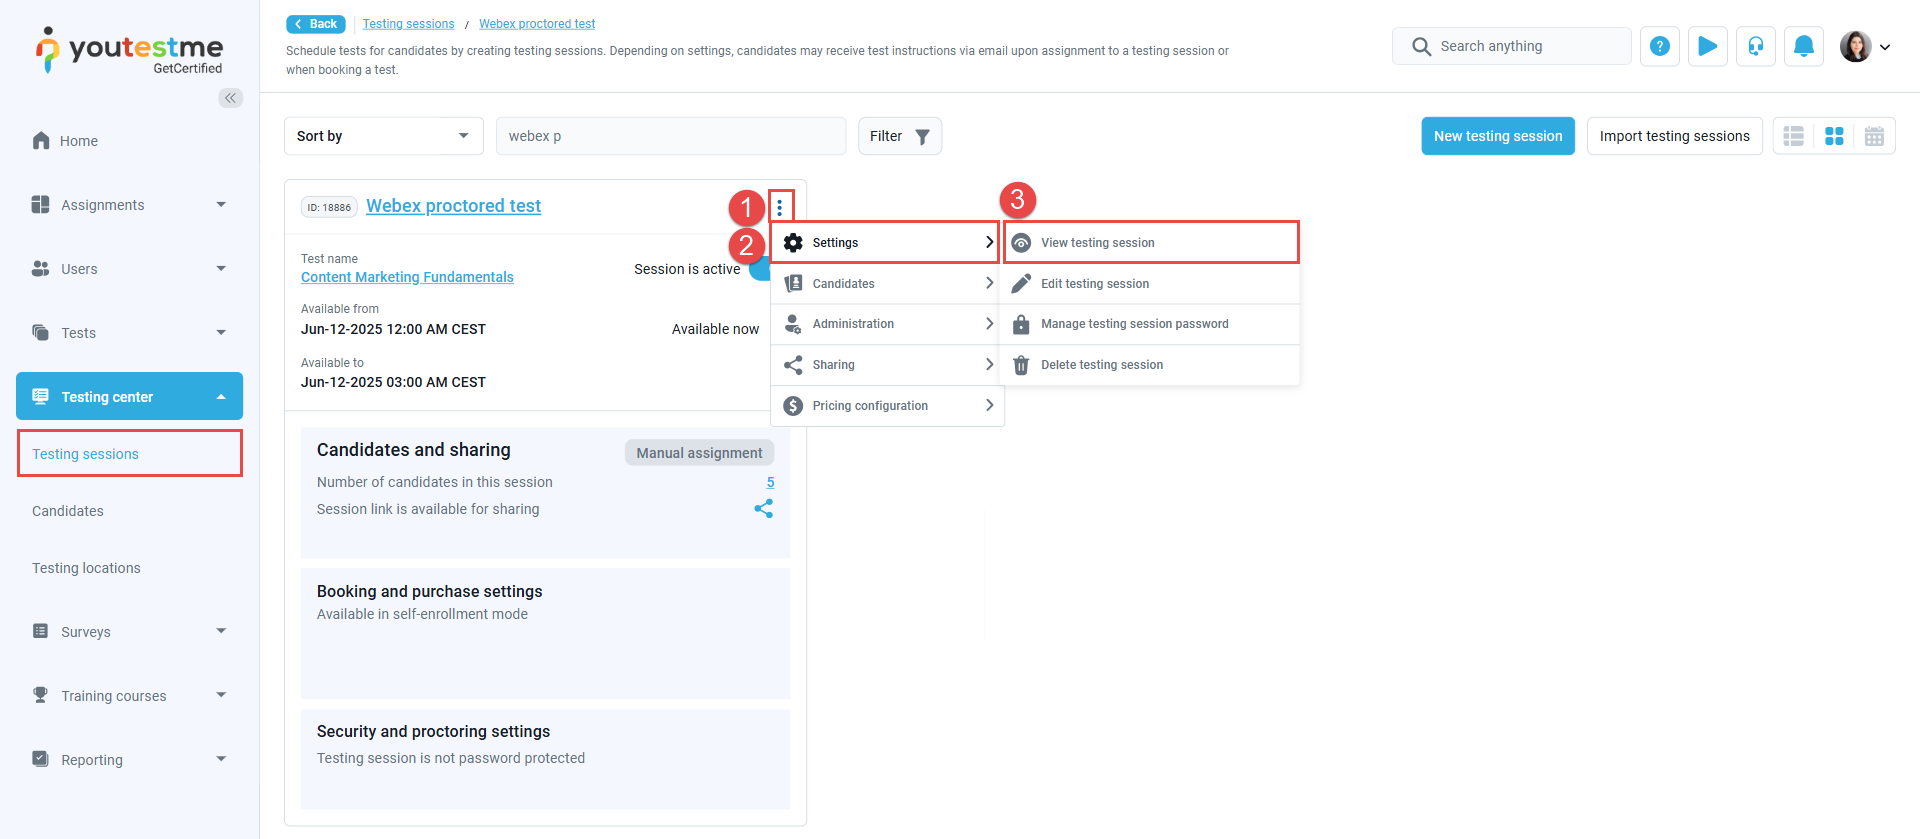Select Manage testing session password

coord(1151,324)
